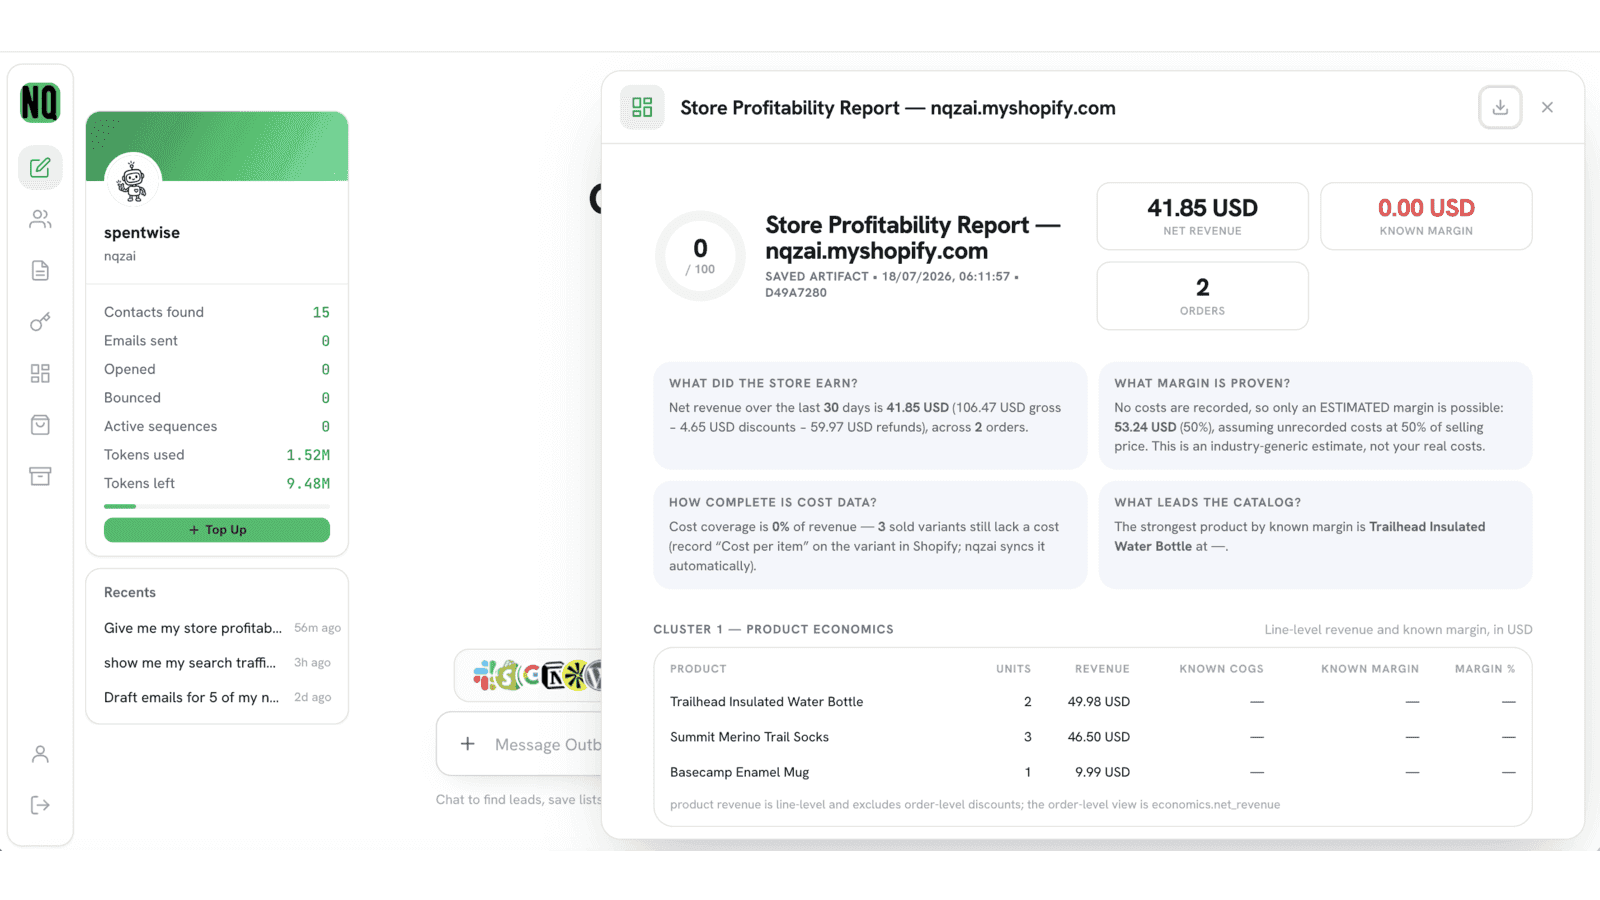The height and width of the screenshot is (900, 1600).
Task: Click the tokens usage progress bar
Action: tap(217, 506)
